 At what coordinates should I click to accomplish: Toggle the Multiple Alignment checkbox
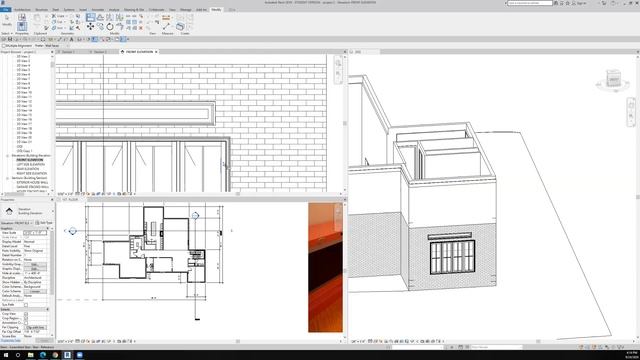pos(4,46)
